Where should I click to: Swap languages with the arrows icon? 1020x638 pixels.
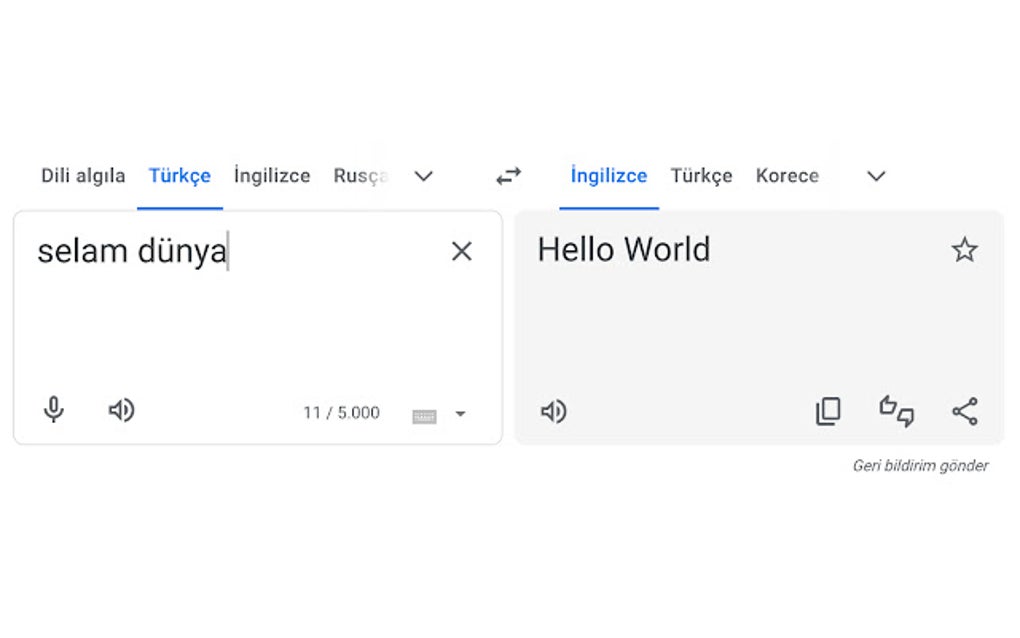(x=509, y=176)
